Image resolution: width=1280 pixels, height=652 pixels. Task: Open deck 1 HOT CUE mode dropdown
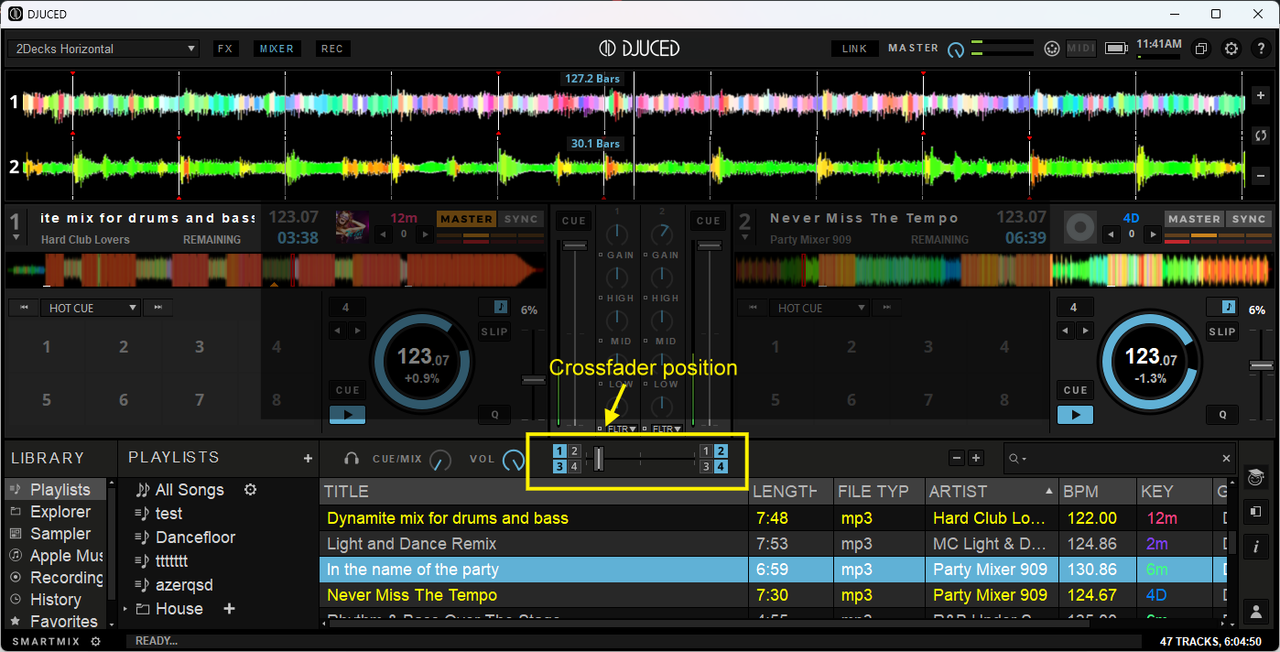coord(90,308)
